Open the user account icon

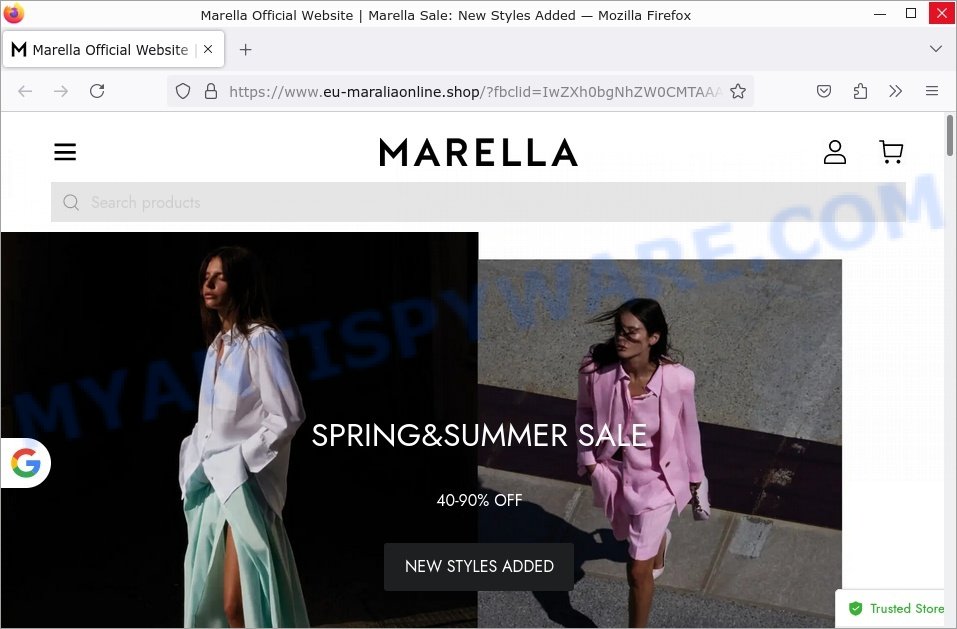(834, 152)
